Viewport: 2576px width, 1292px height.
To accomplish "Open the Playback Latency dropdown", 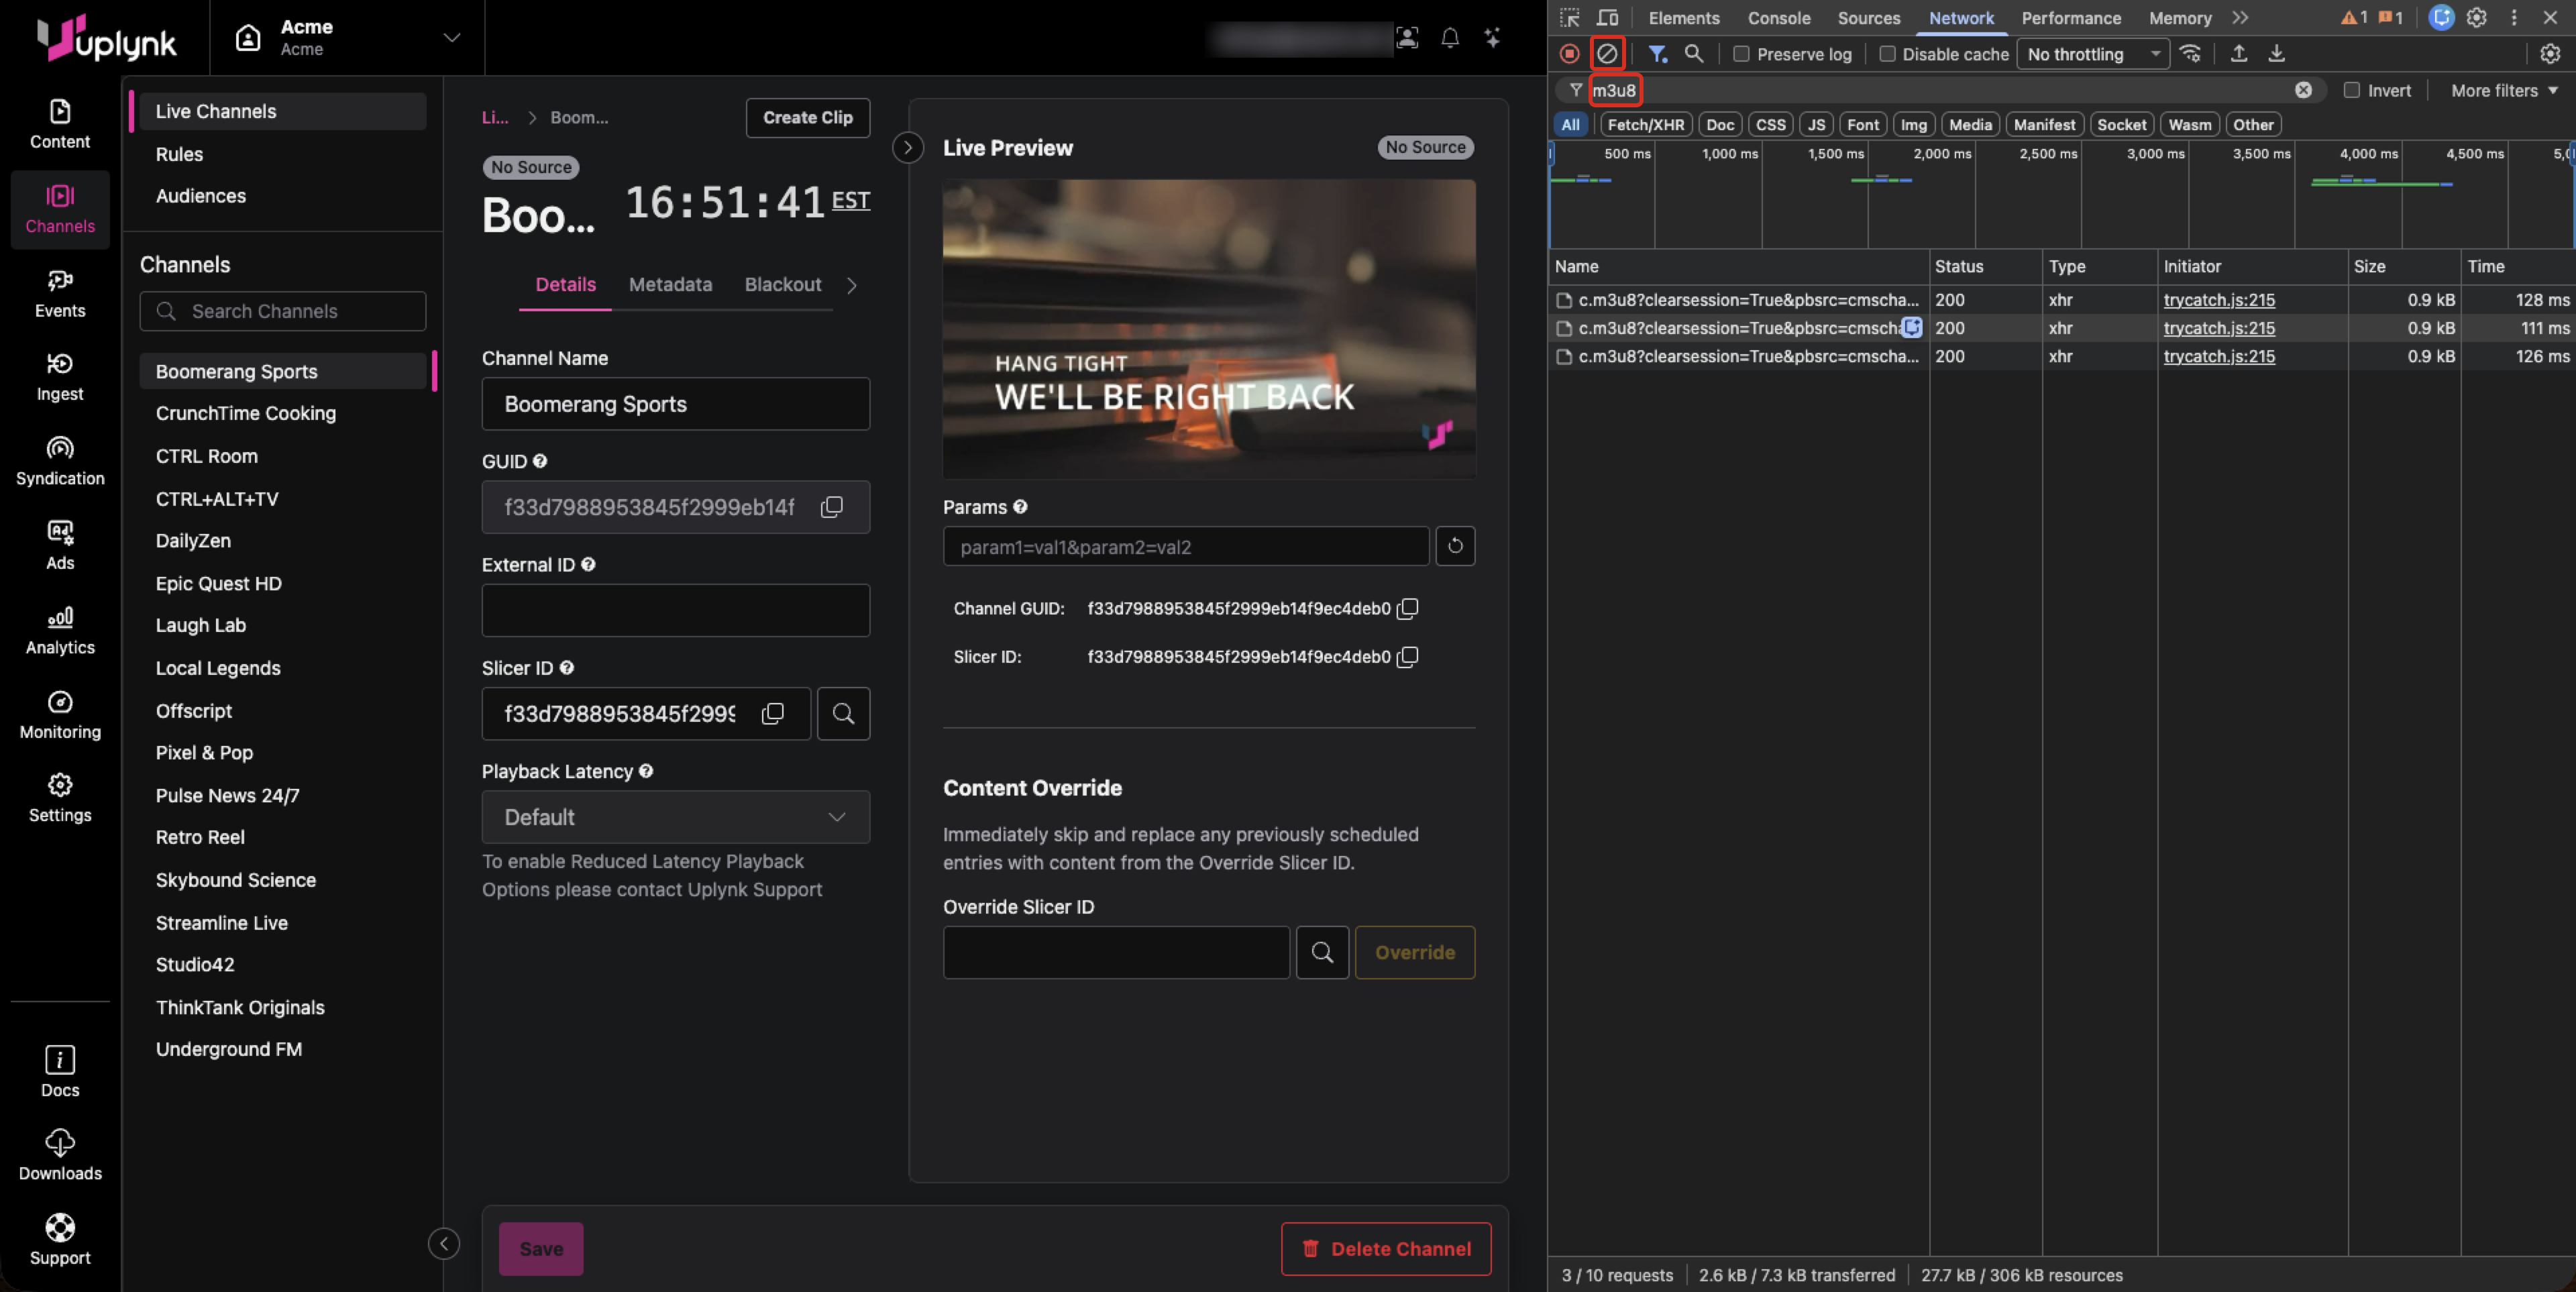I will [675, 817].
